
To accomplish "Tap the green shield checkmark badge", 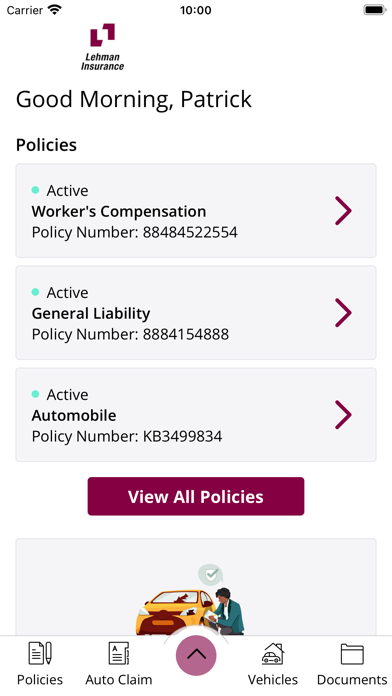I will coord(210,575).
